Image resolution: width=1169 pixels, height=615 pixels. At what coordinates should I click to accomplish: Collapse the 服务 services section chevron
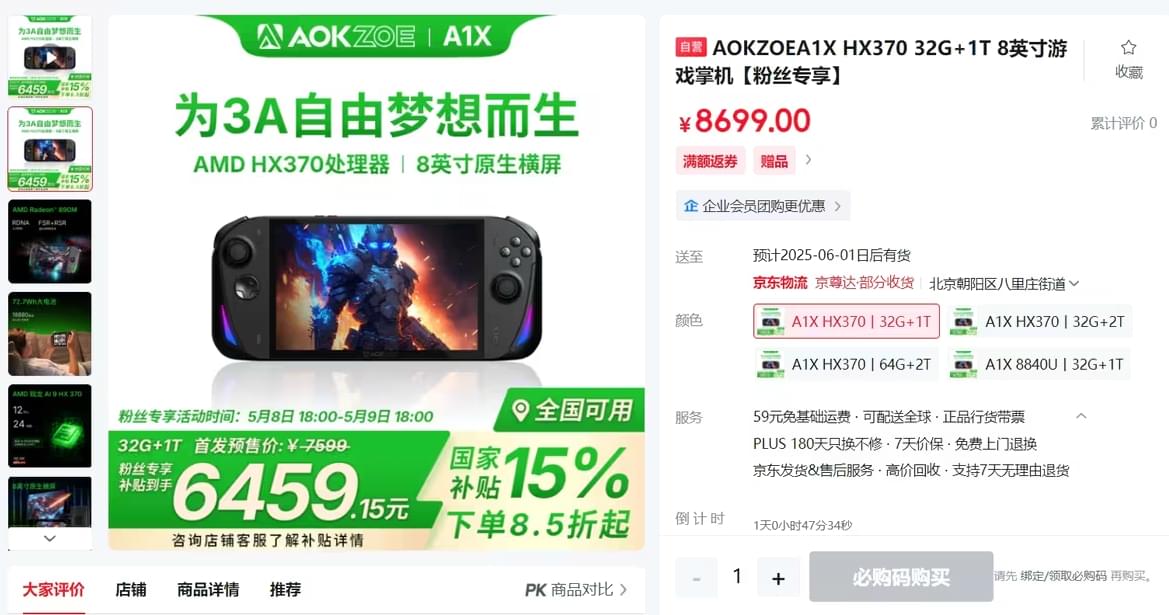pyautogui.click(x=1081, y=416)
